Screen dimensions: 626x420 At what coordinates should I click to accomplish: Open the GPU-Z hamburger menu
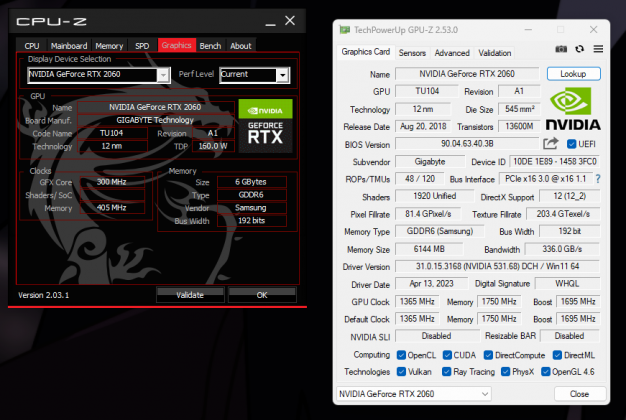click(597, 49)
